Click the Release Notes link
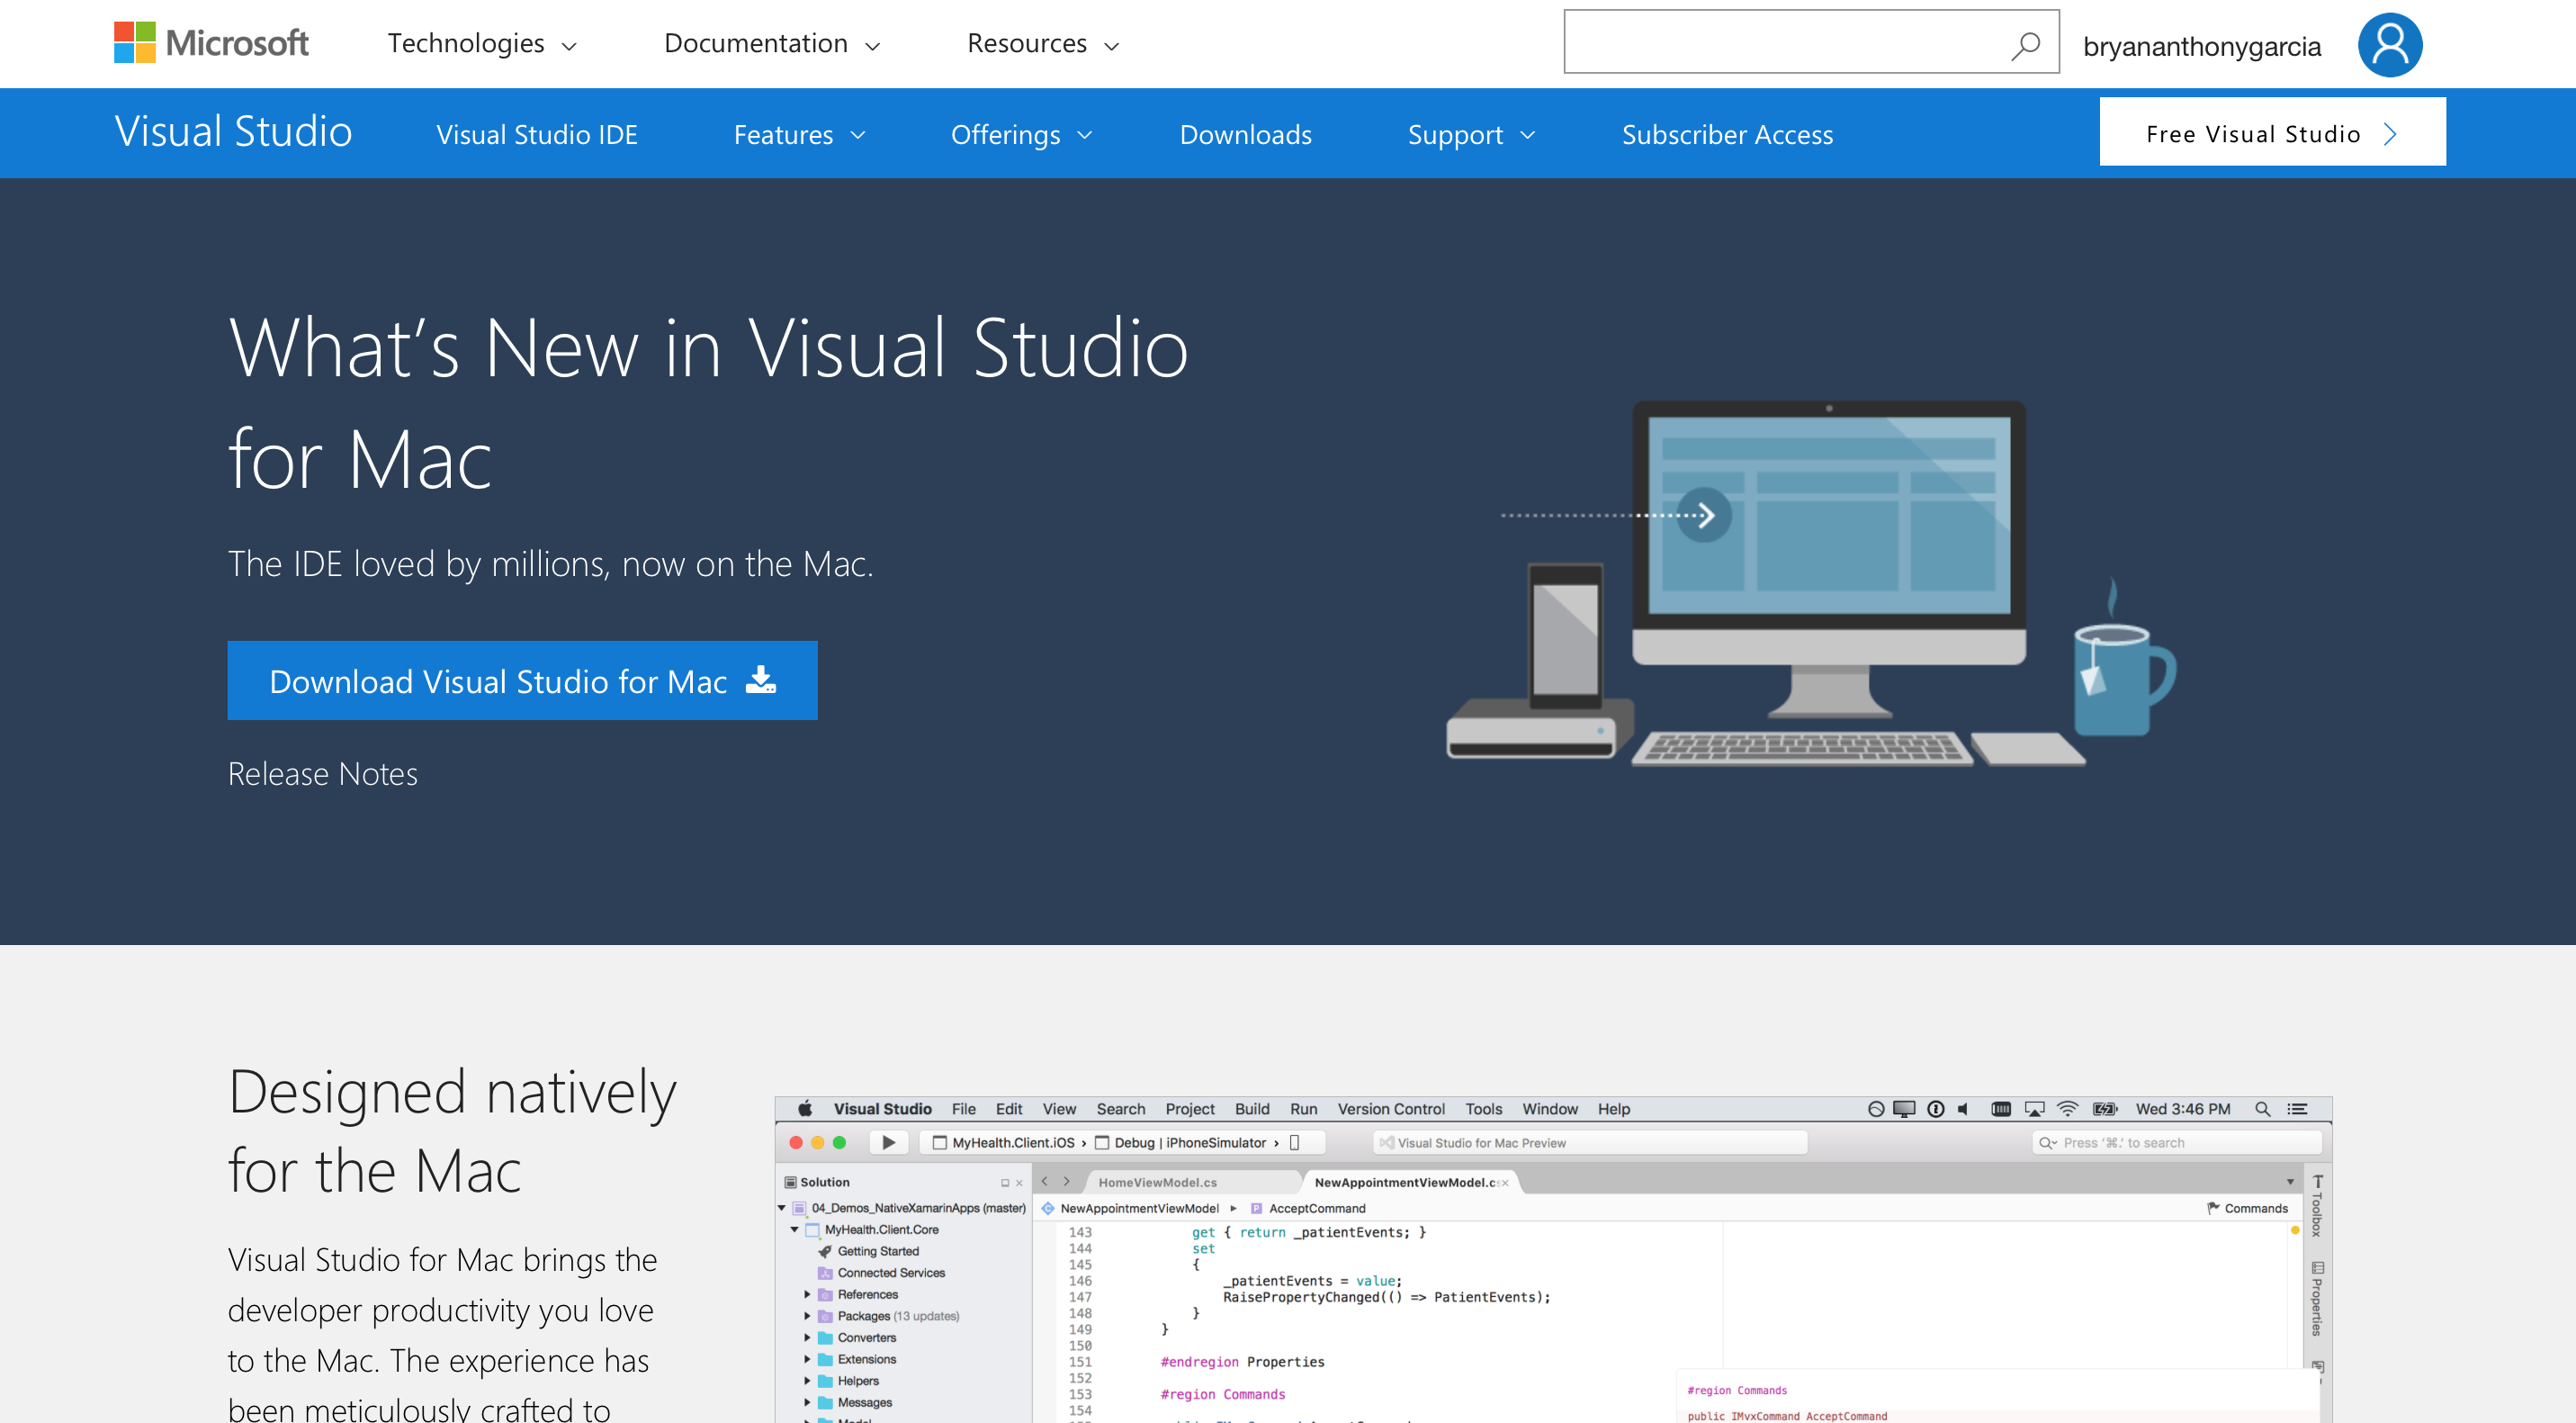Image resolution: width=2576 pixels, height=1423 pixels. point(324,771)
